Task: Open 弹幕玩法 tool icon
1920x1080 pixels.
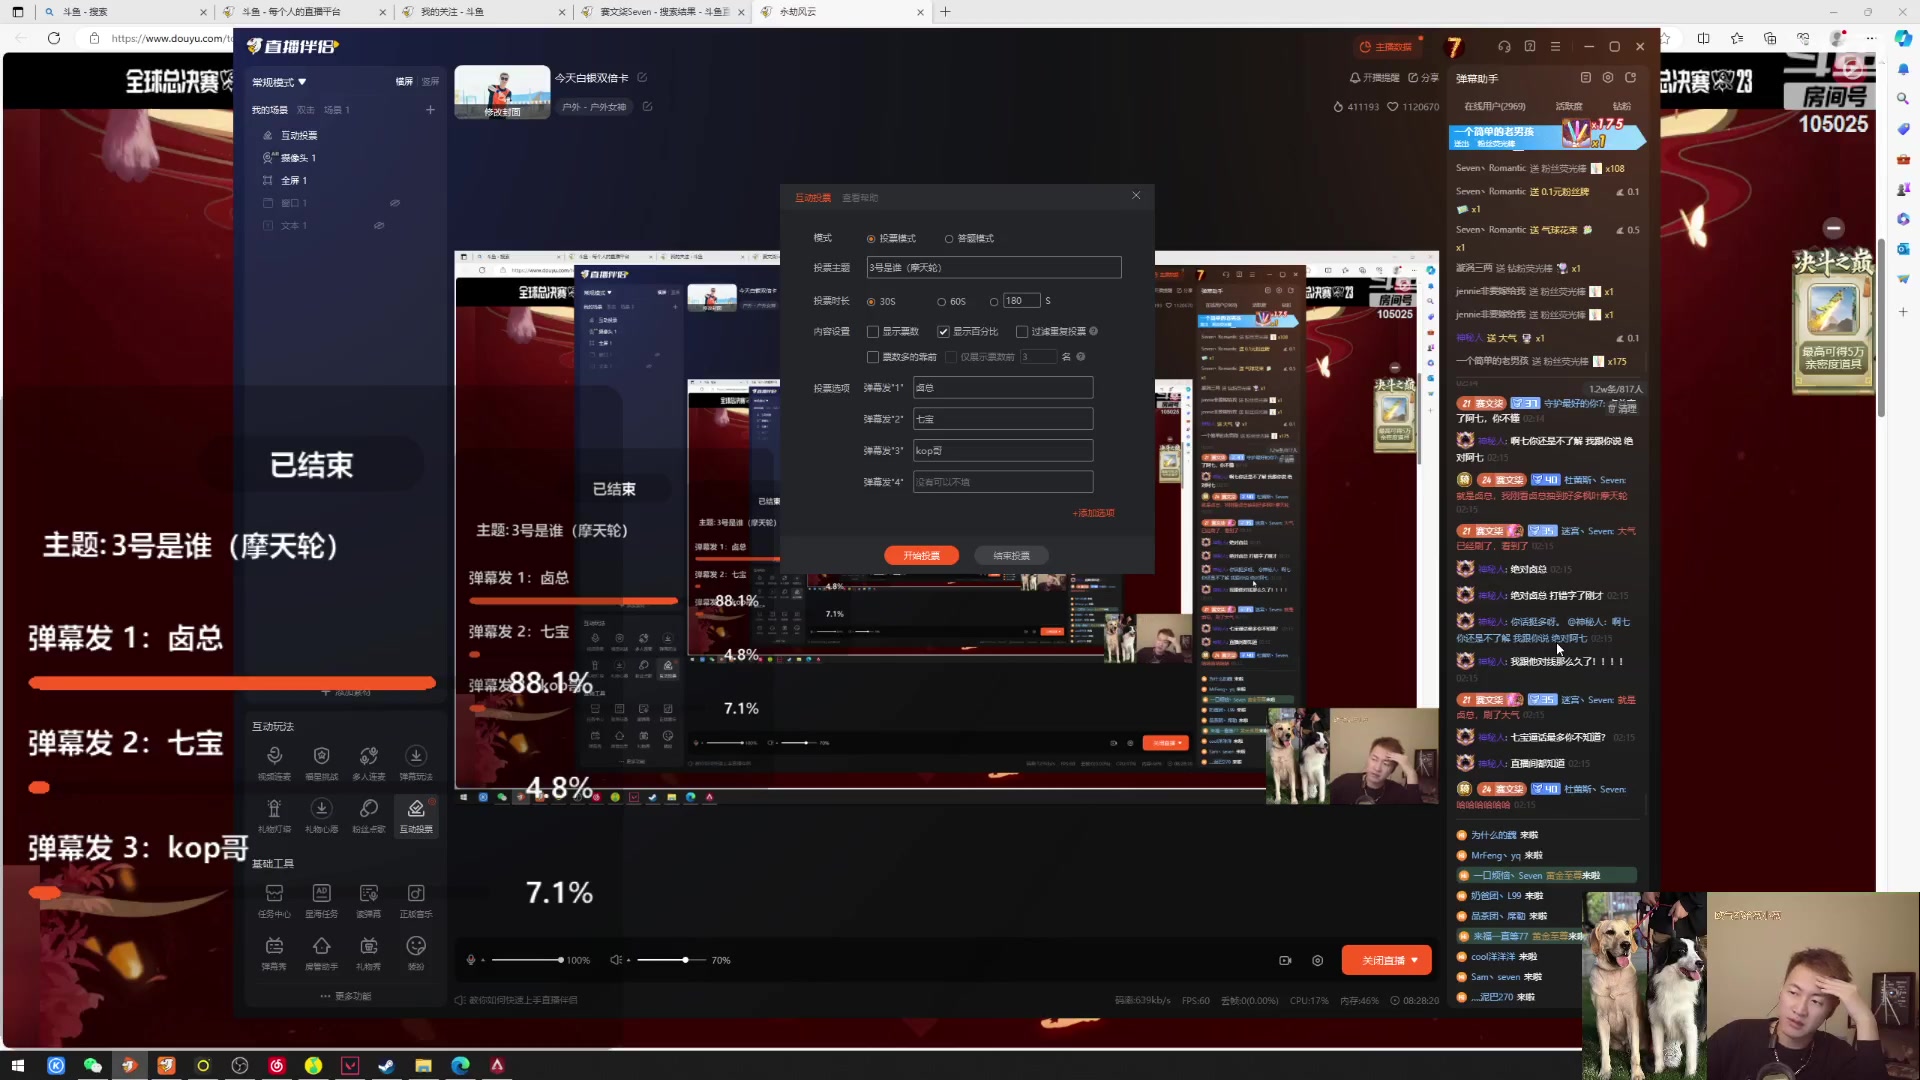Action: coord(416,763)
